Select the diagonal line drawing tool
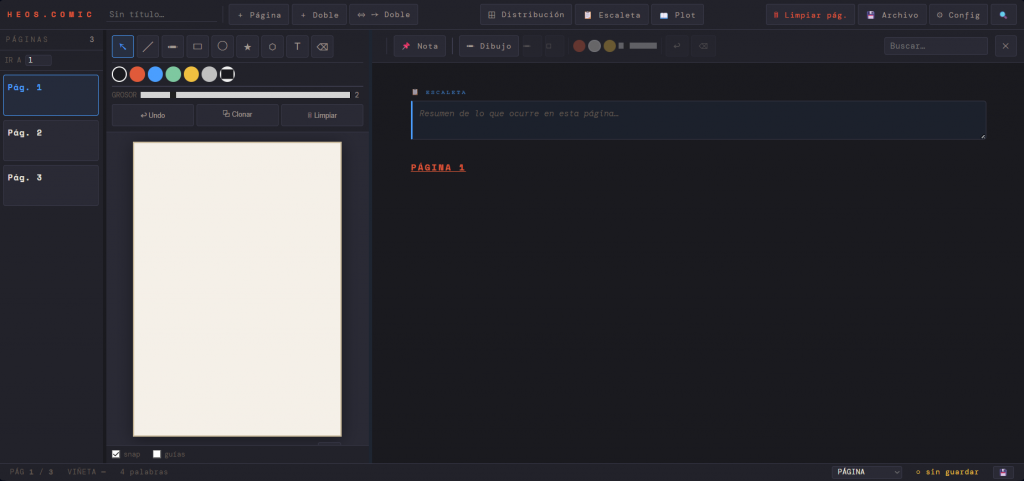 click(148, 46)
